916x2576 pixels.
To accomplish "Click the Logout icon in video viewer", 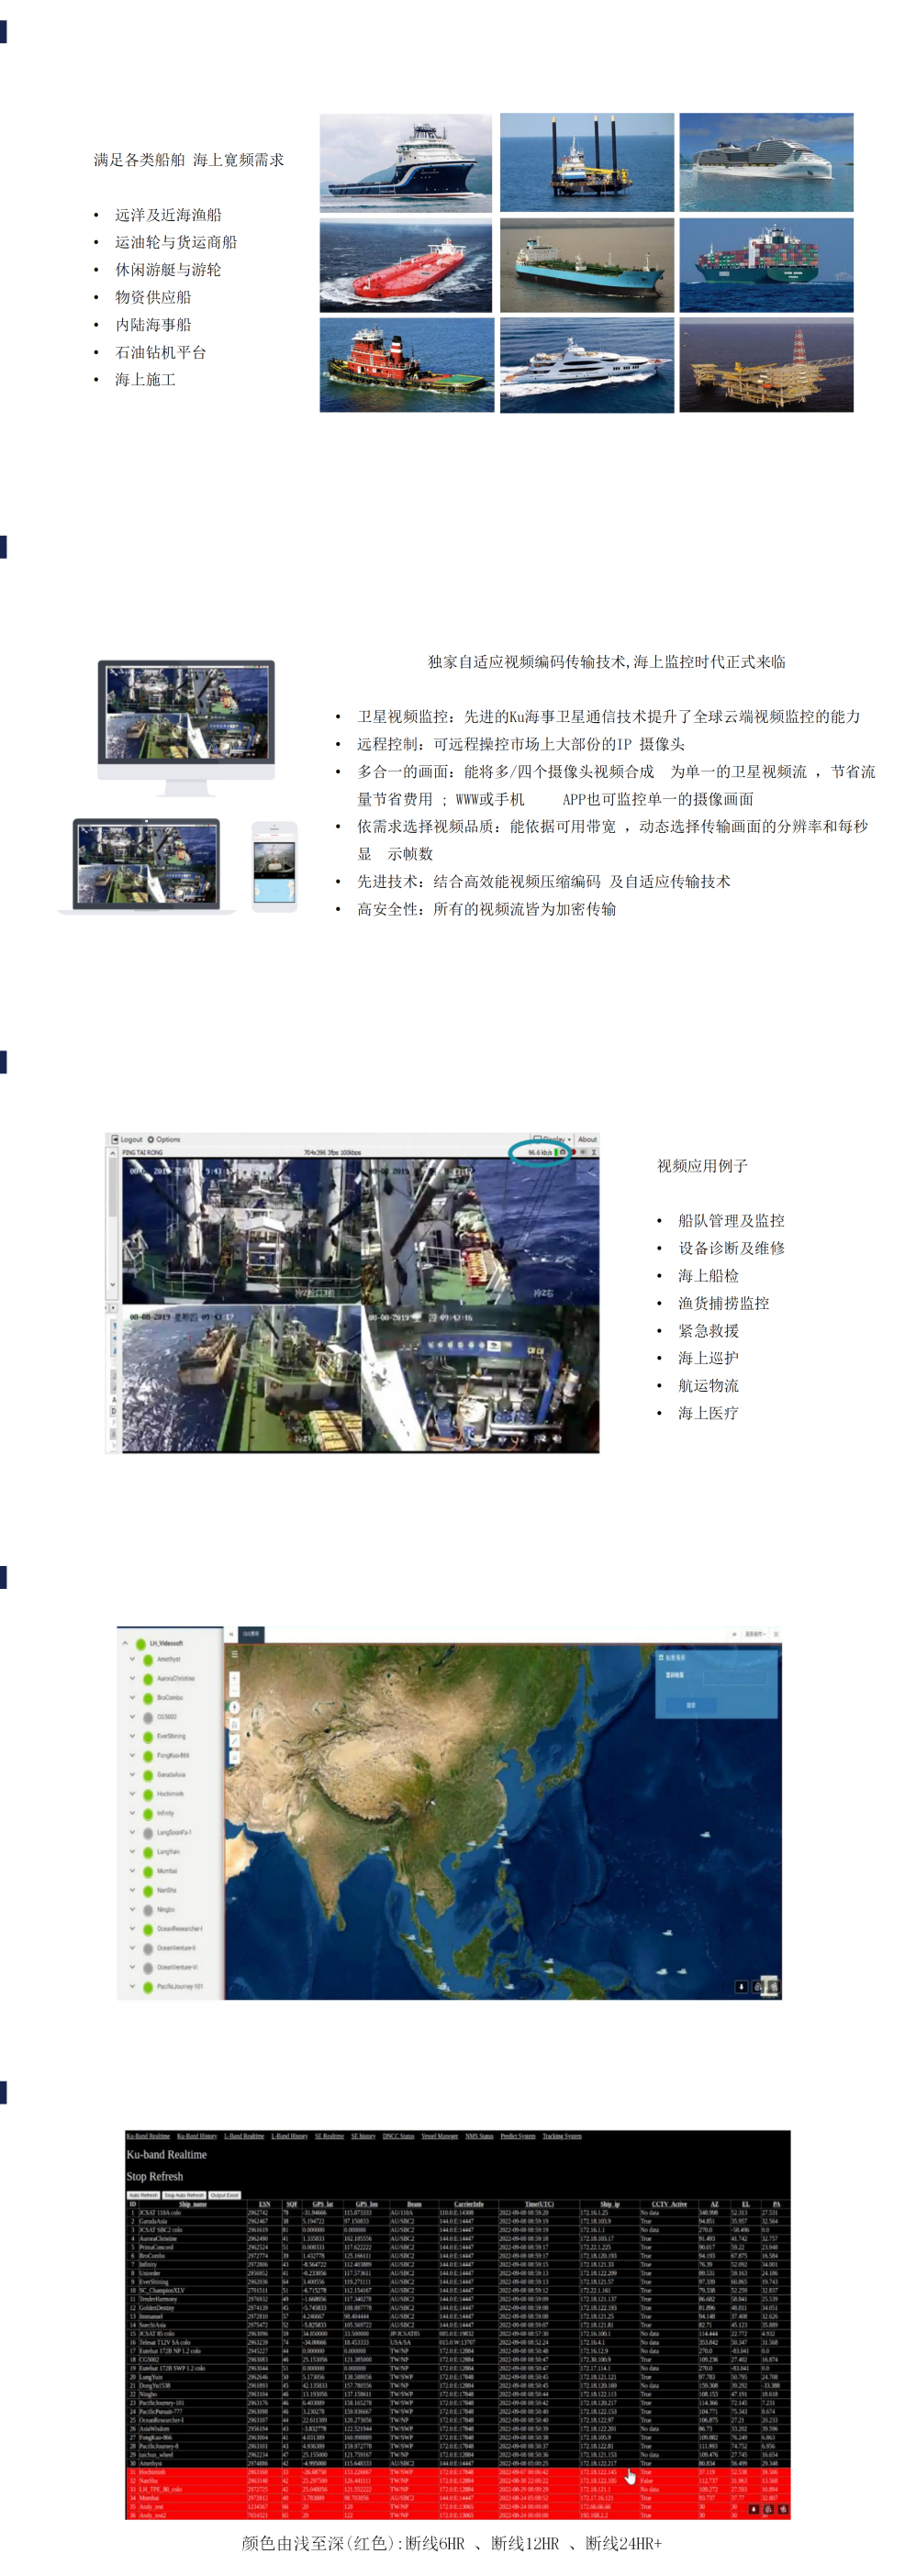I will pyautogui.click(x=116, y=1140).
